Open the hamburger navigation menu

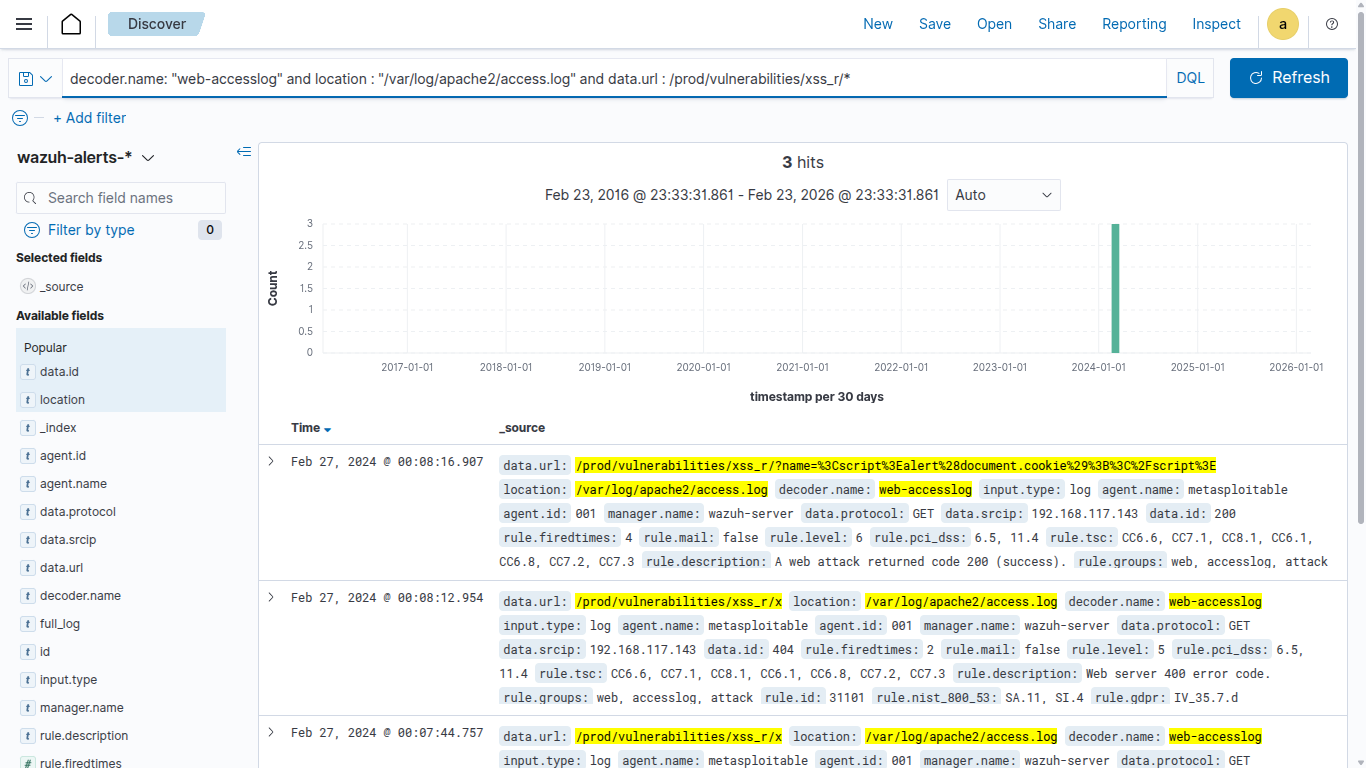coord(24,24)
